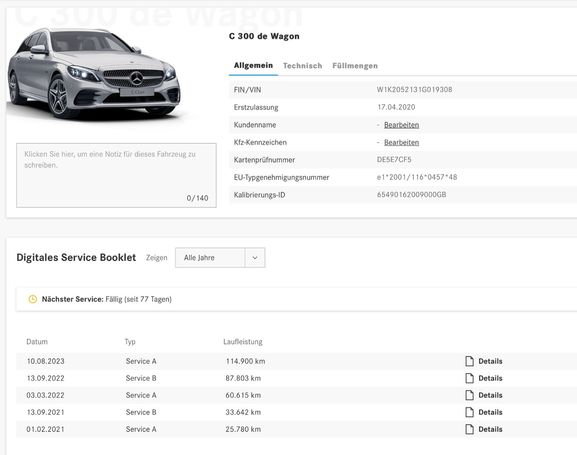The image size is (577, 455).
Task: Click the C 300 de Wagon car image
Action: (x=94, y=73)
